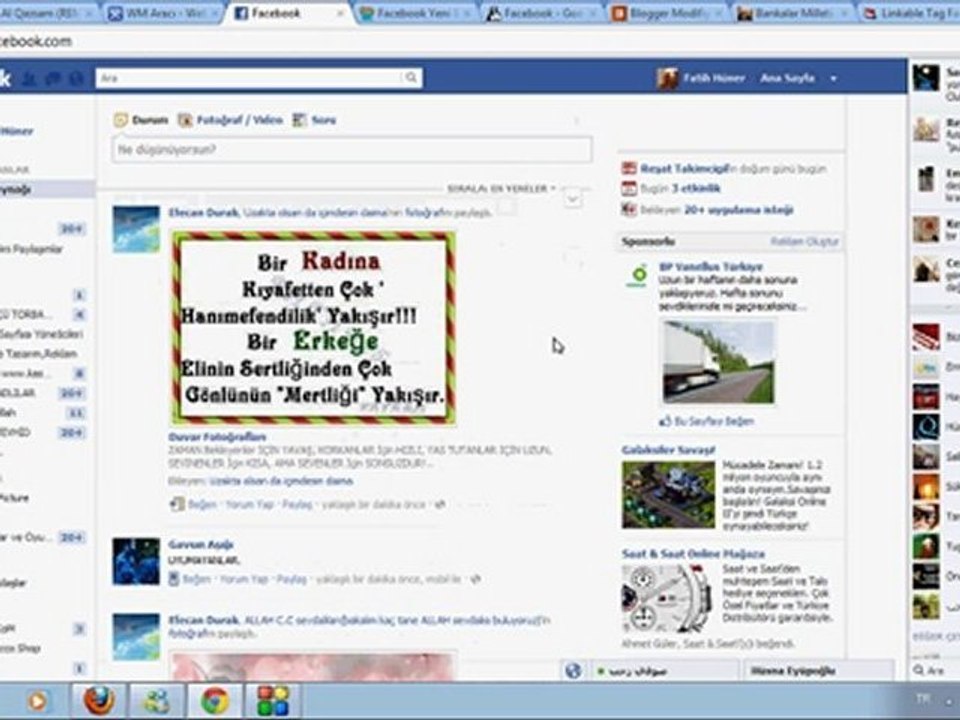Click birthday gift icon beside Reşat Takımcıgil
The height and width of the screenshot is (720, 960).
click(x=629, y=168)
